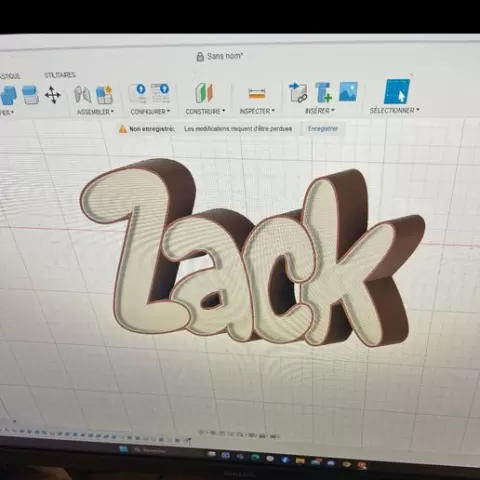The width and height of the screenshot is (480, 480).
Task: Click the Sans nom document title
Action: [x=225, y=56]
